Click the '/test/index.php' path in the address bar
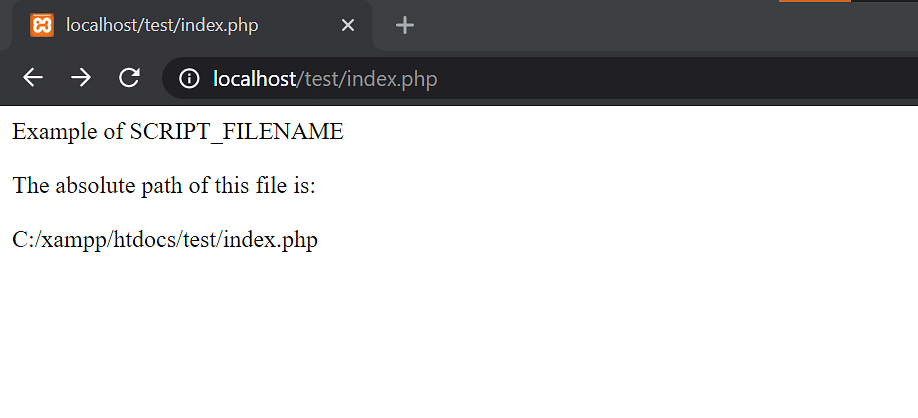This screenshot has width=918, height=418. [x=367, y=78]
